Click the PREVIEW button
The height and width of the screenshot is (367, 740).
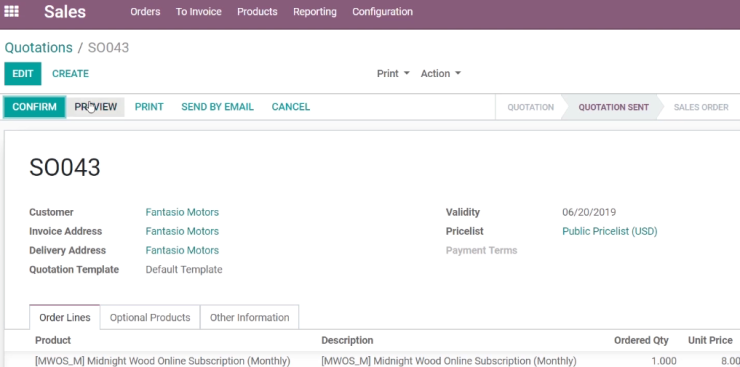coord(95,107)
